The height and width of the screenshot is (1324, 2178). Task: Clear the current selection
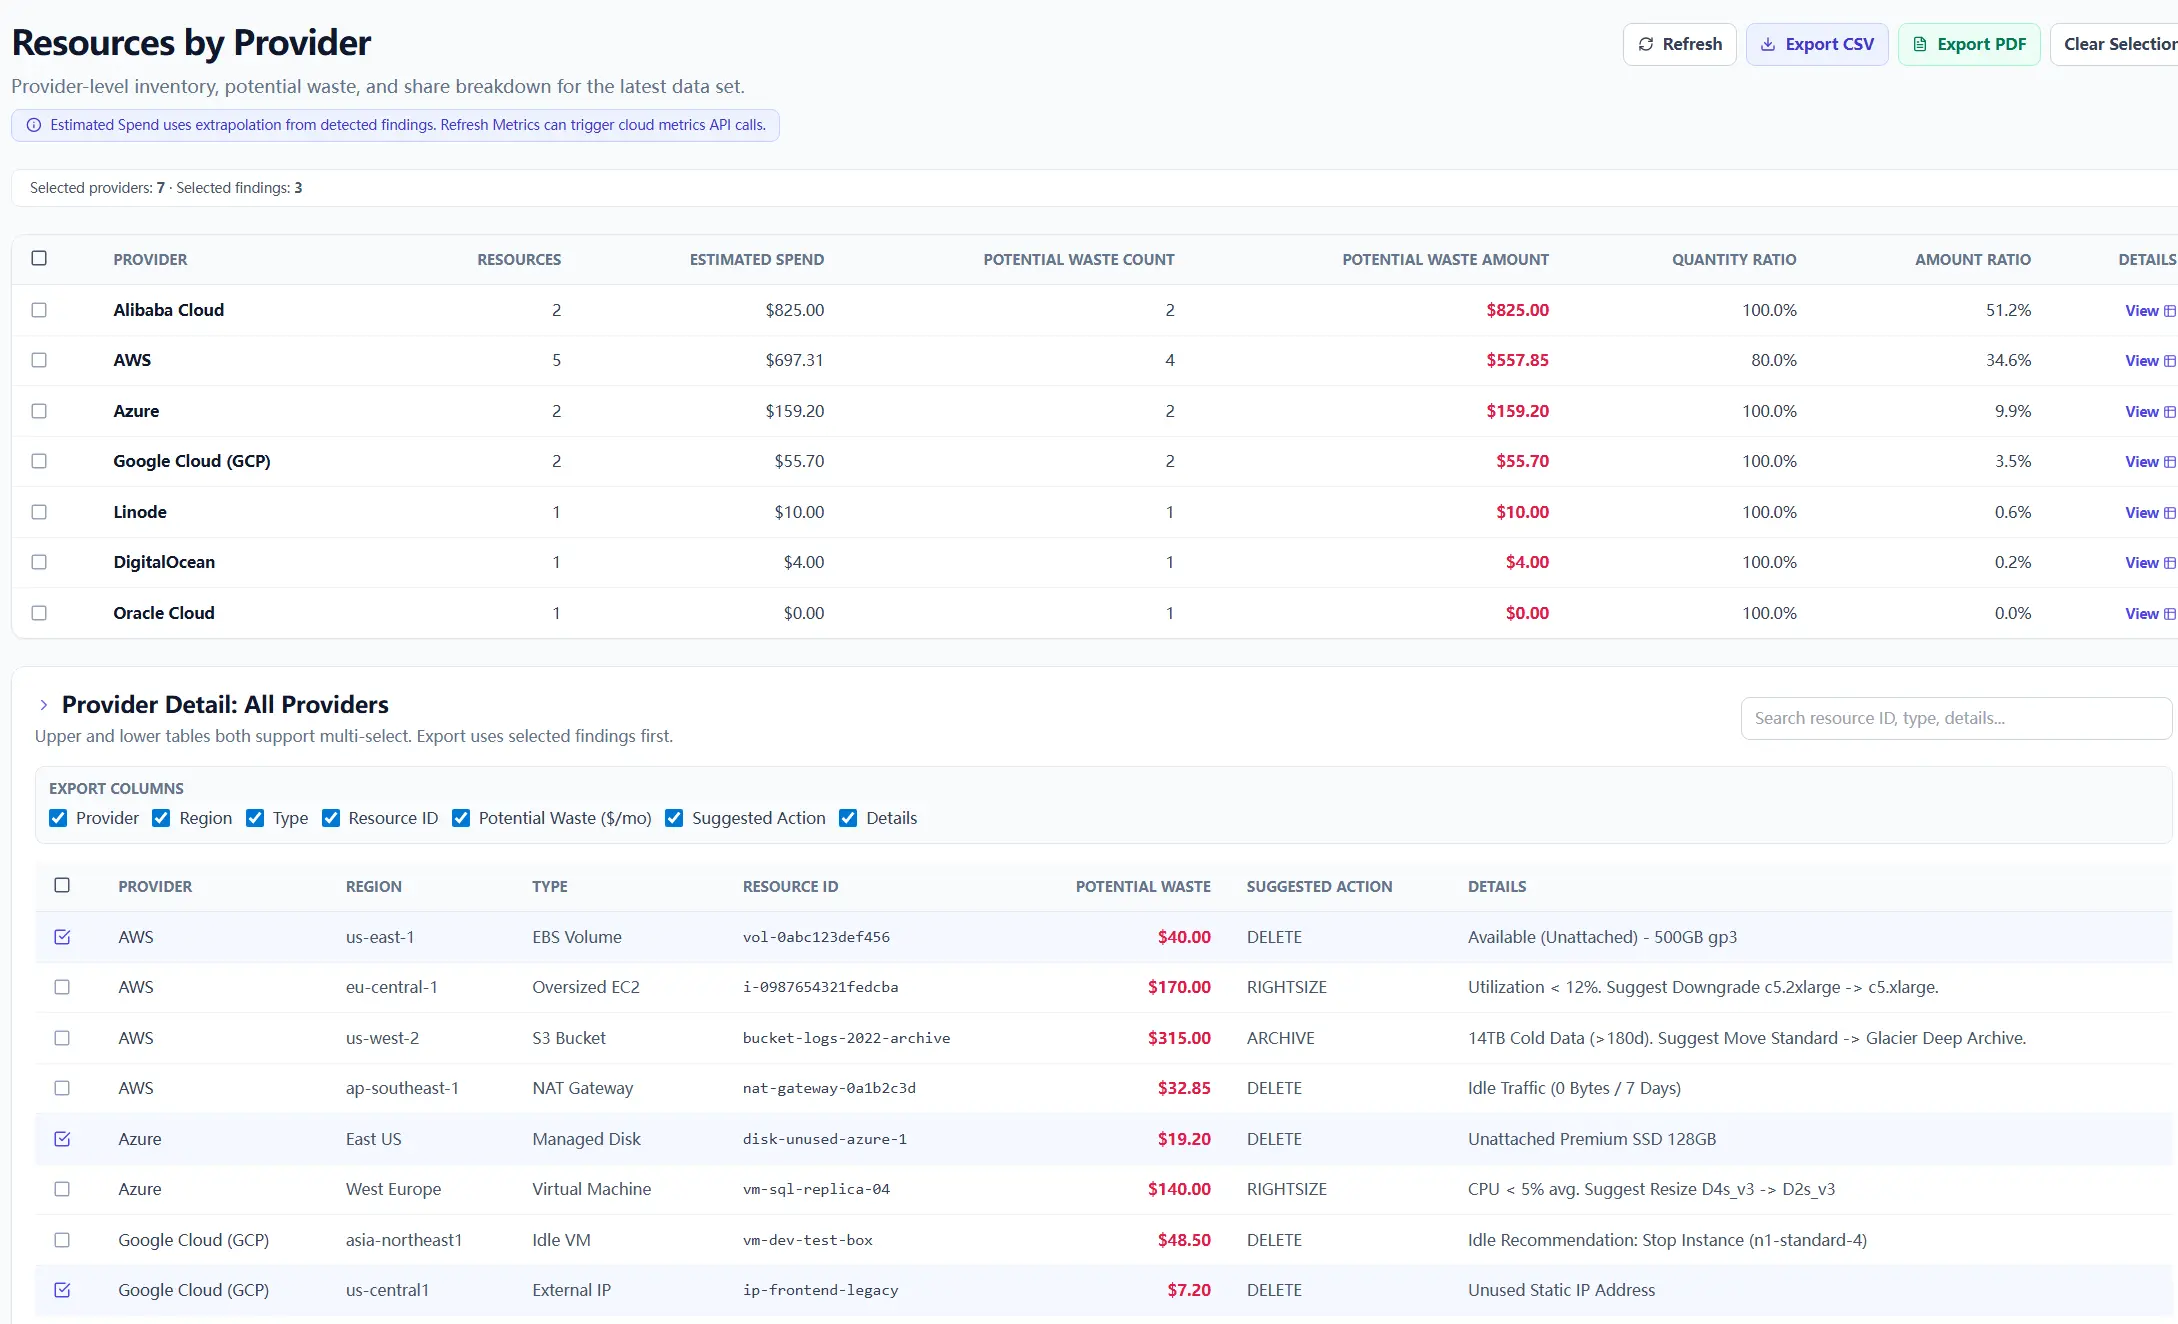coord(2114,44)
